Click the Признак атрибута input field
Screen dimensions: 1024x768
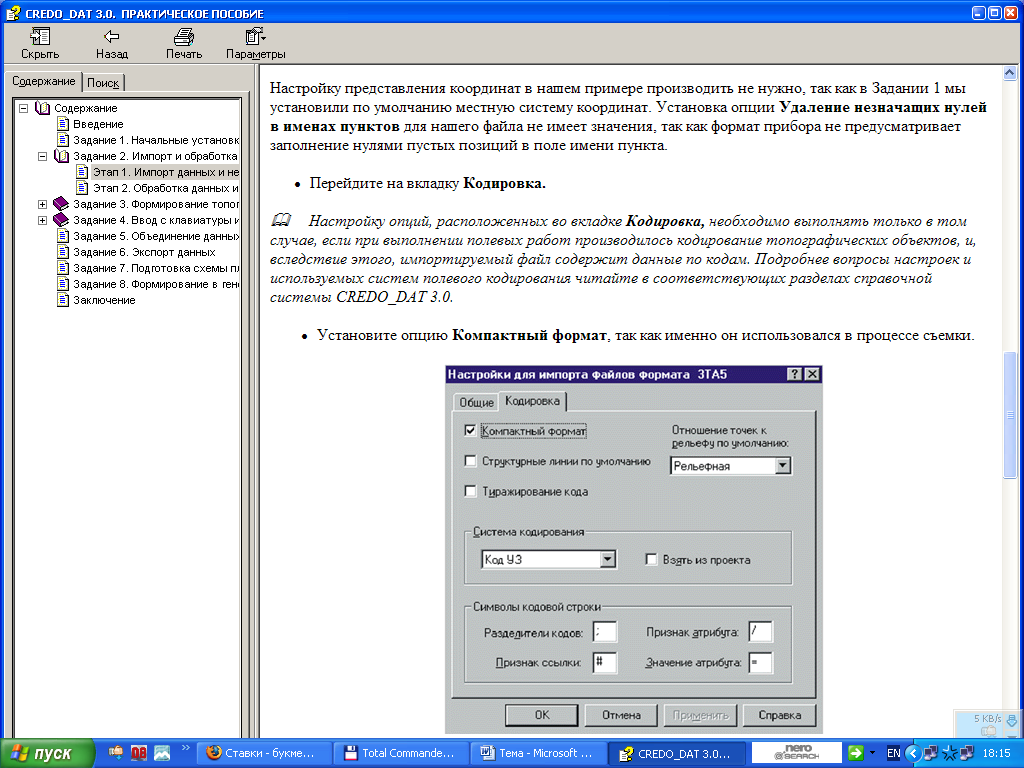tap(760, 632)
